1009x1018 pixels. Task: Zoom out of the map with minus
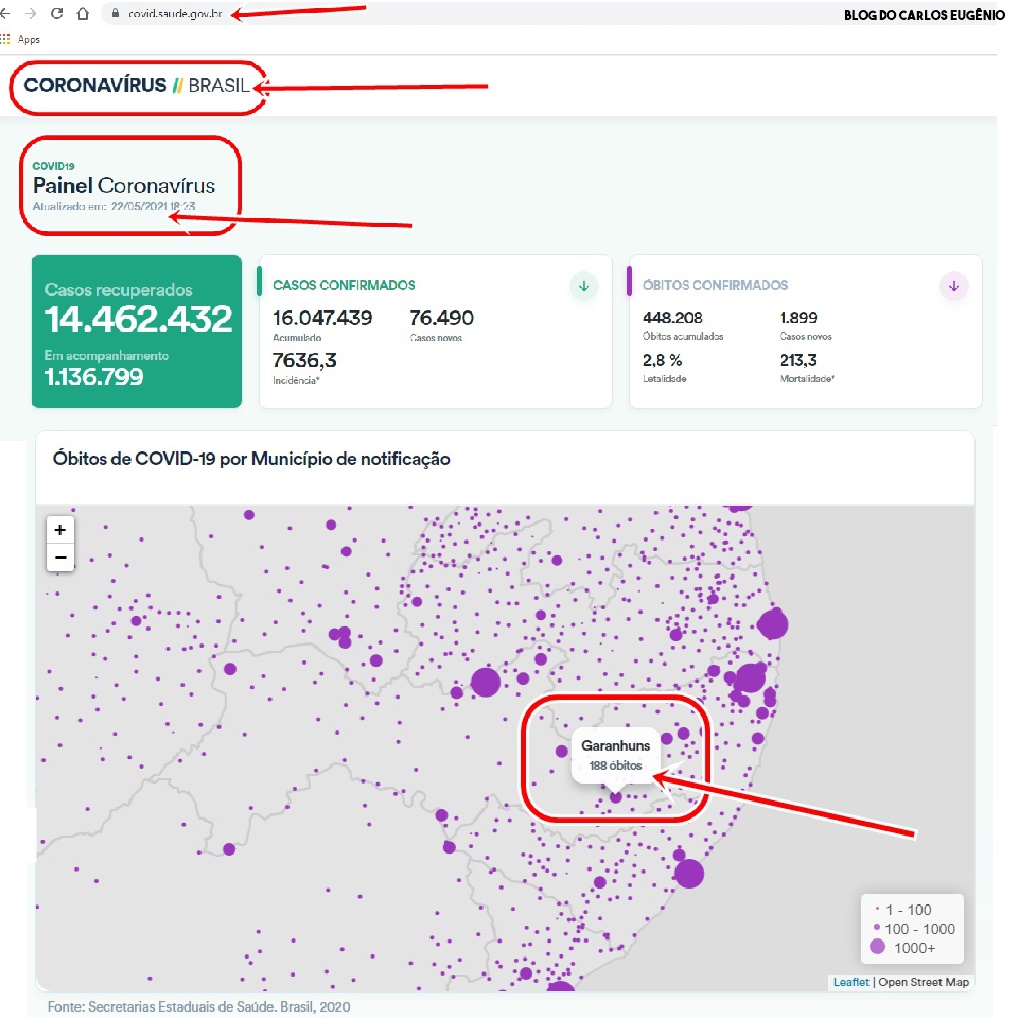60,558
